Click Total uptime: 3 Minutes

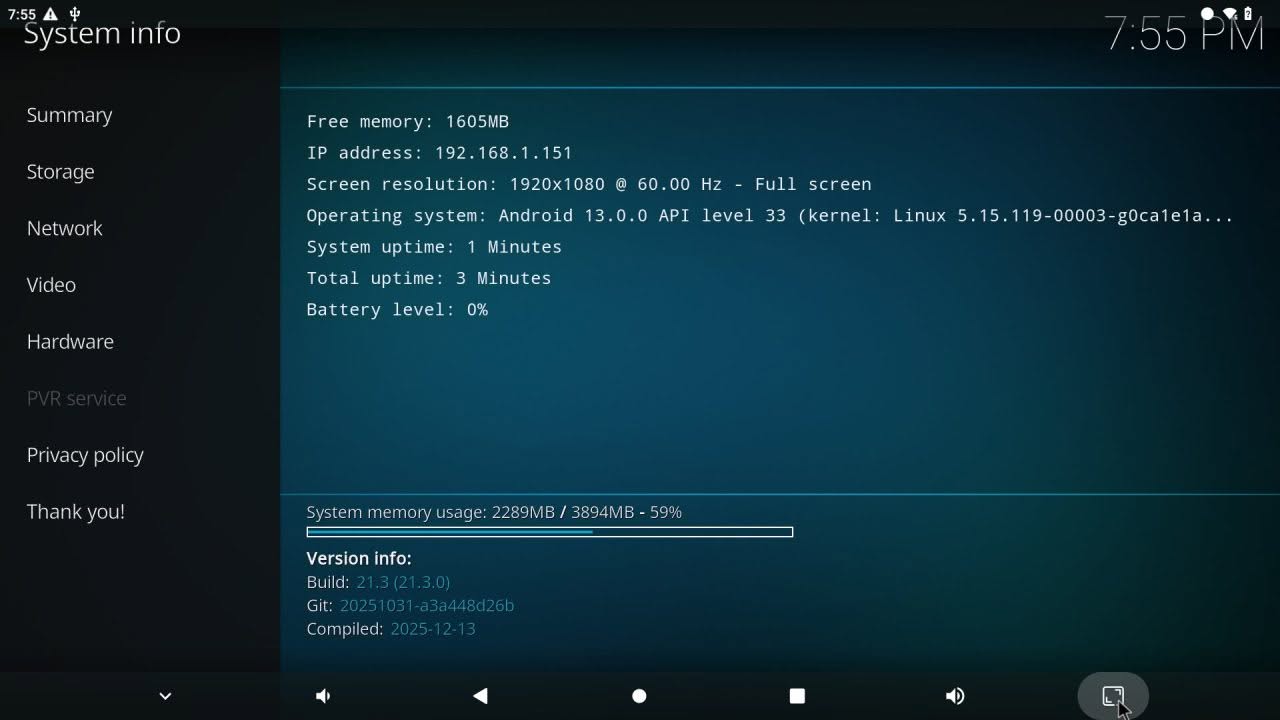(x=428, y=278)
